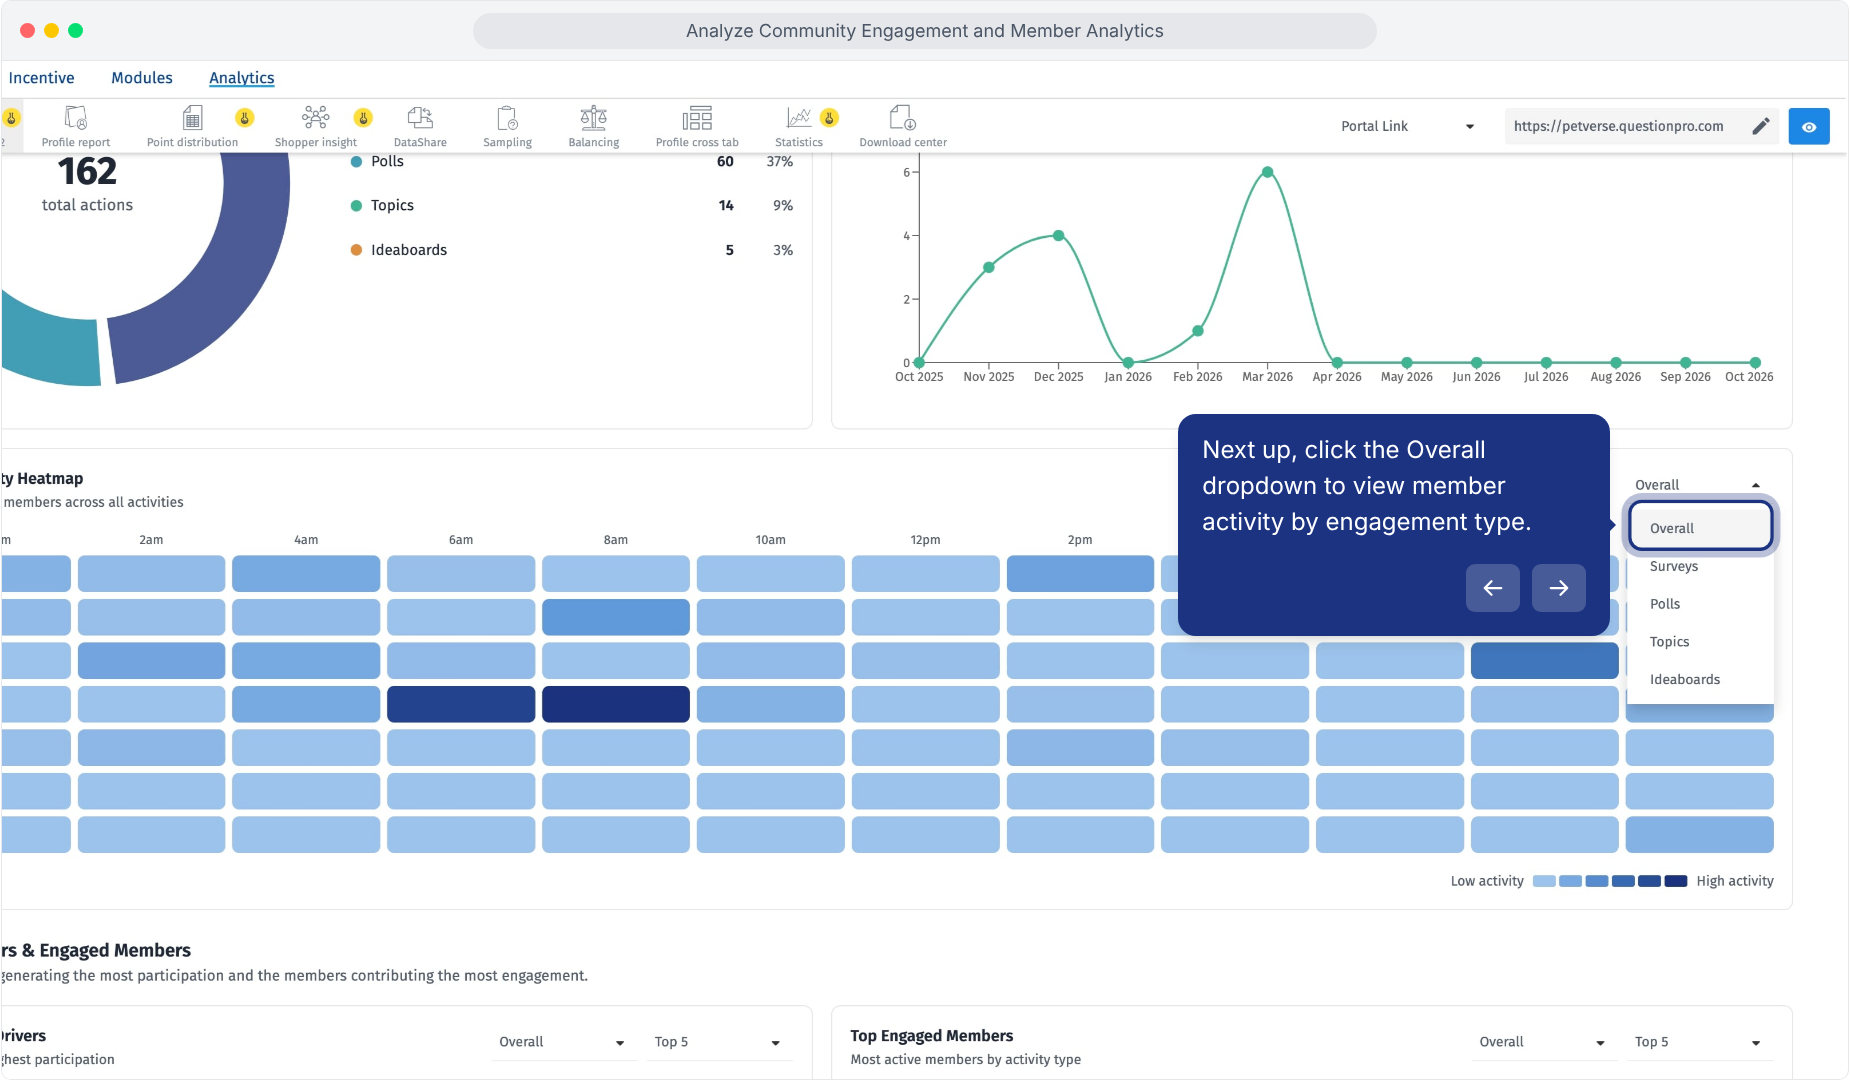Click the page title address bar
The image size is (1850, 1080).
[925, 31]
